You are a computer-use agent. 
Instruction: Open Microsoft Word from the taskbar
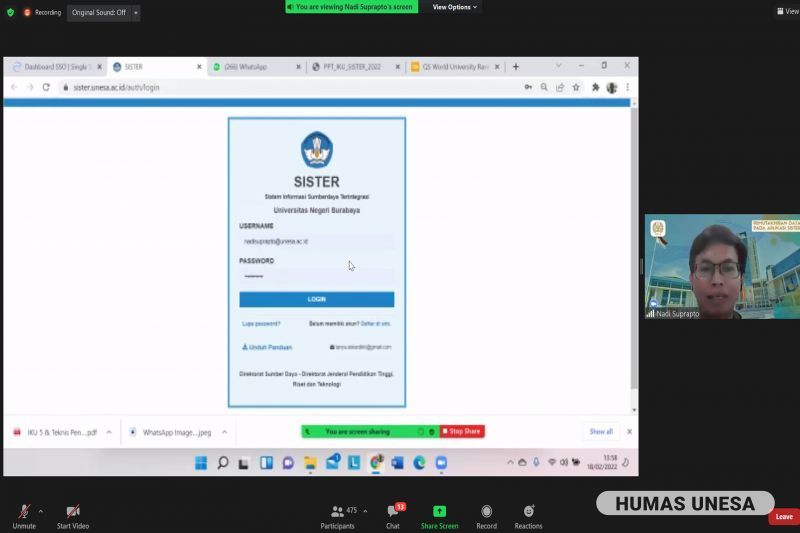397,463
